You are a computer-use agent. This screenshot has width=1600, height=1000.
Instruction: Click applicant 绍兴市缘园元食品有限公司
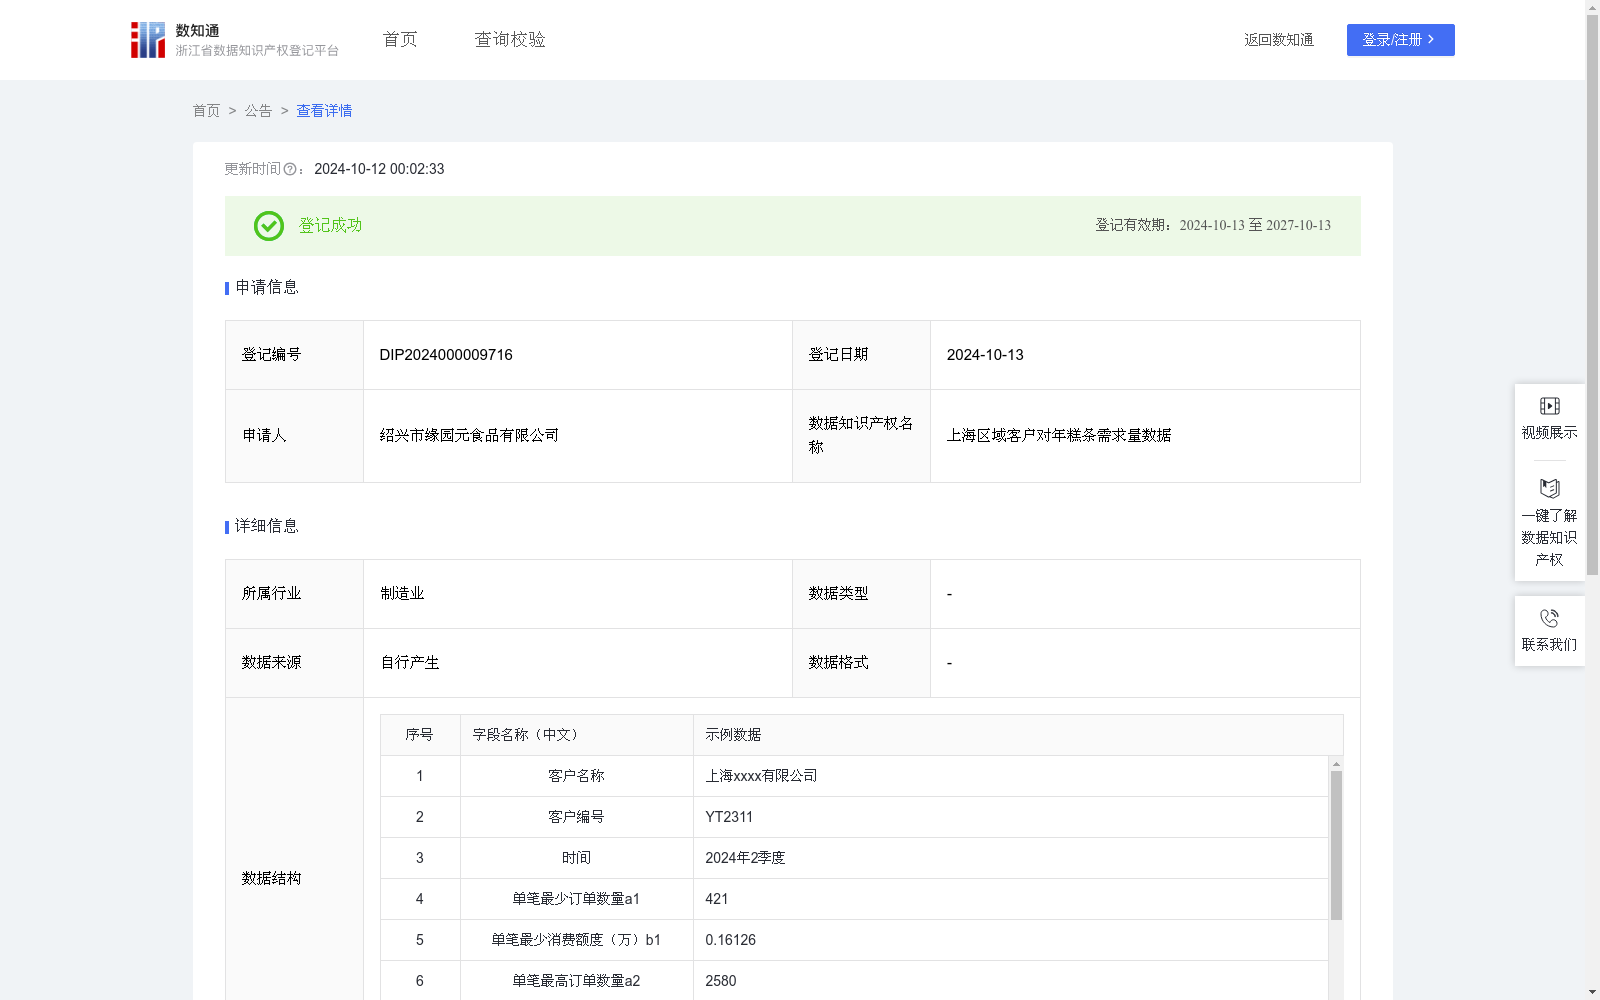click(x=469, y=436)
